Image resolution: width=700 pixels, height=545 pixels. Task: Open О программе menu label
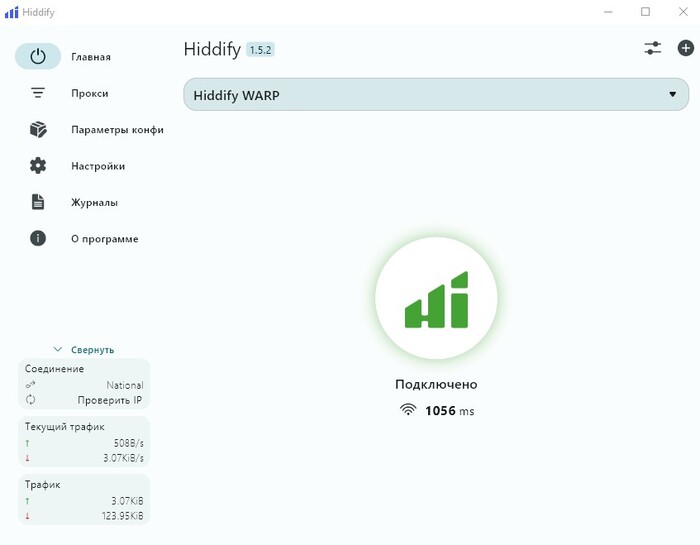(105, 239)
